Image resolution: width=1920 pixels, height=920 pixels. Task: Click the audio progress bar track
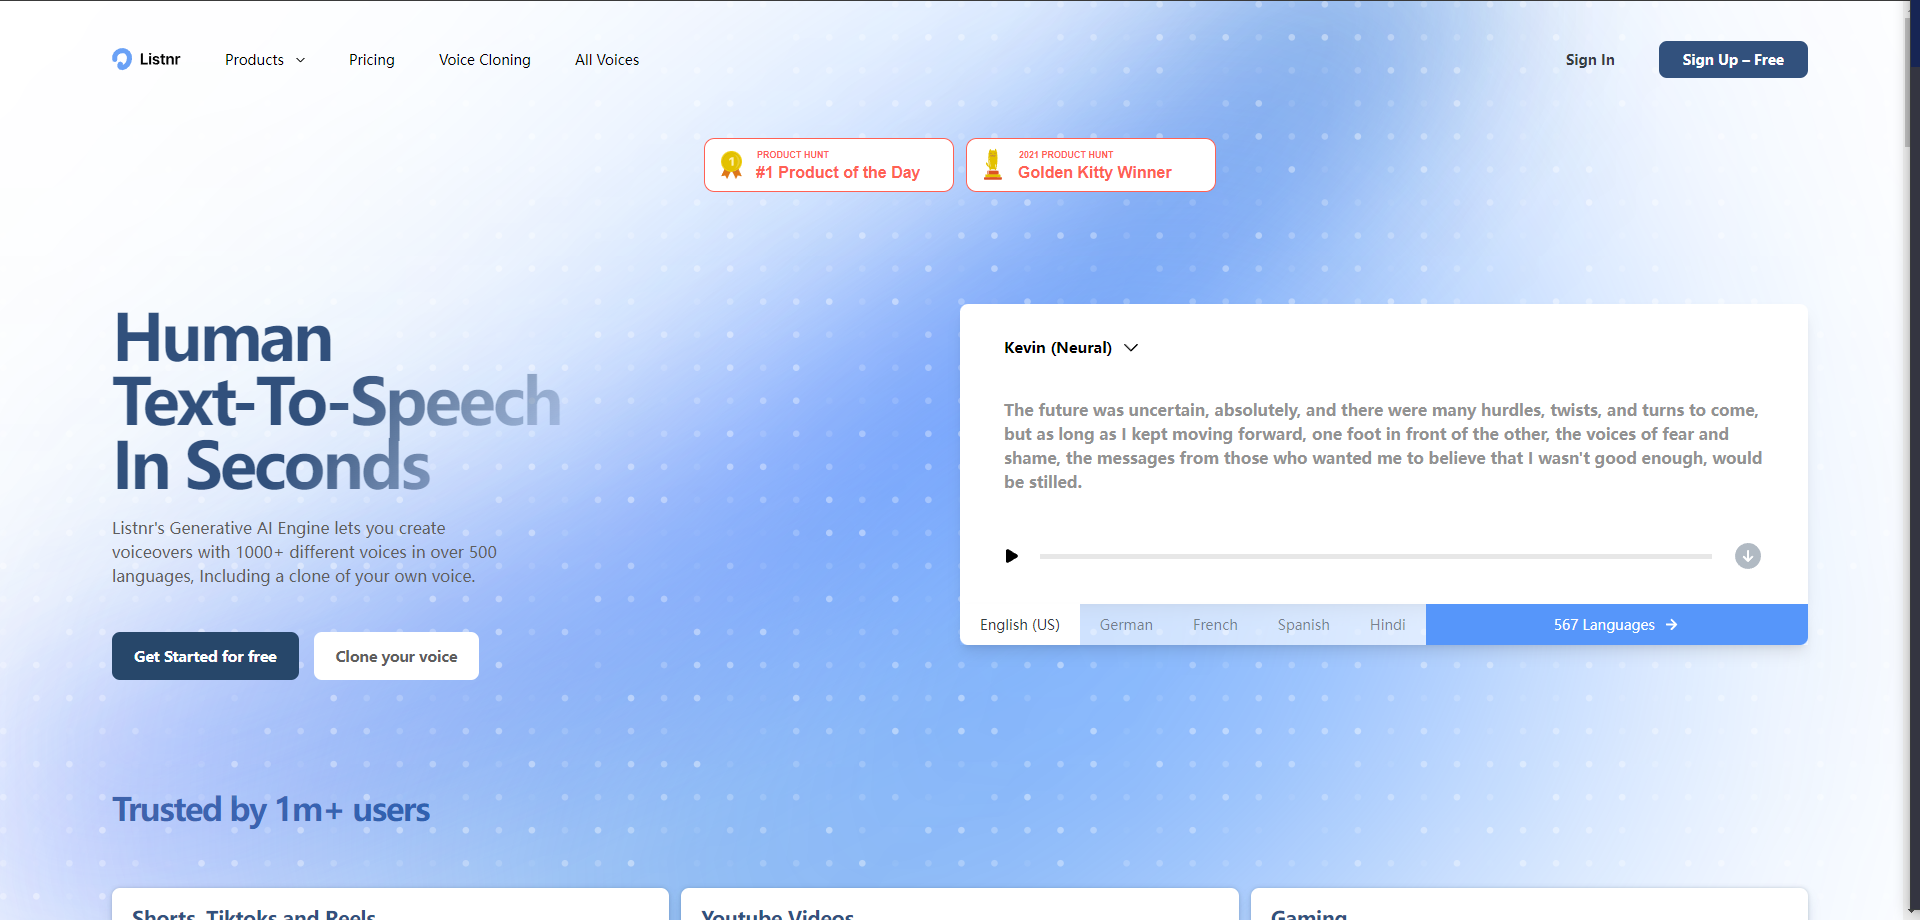pyautogui.click(x=1375, y=556)
